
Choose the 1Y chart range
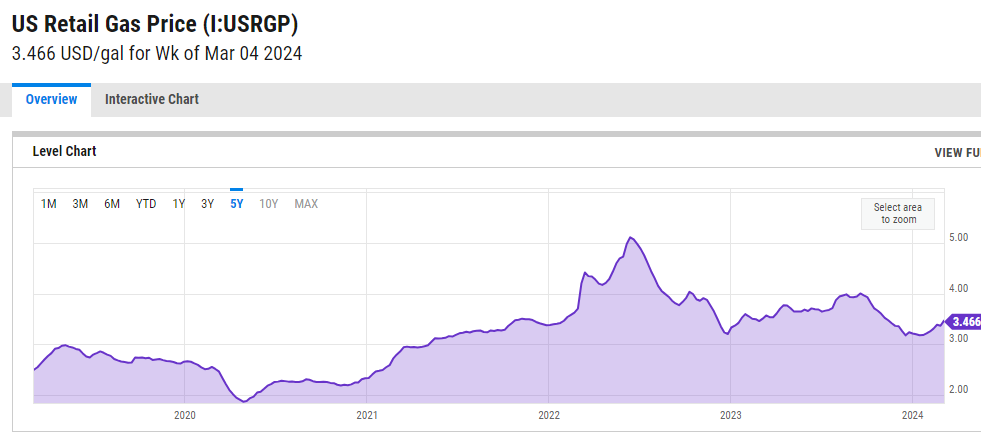(x=178, y=203)
